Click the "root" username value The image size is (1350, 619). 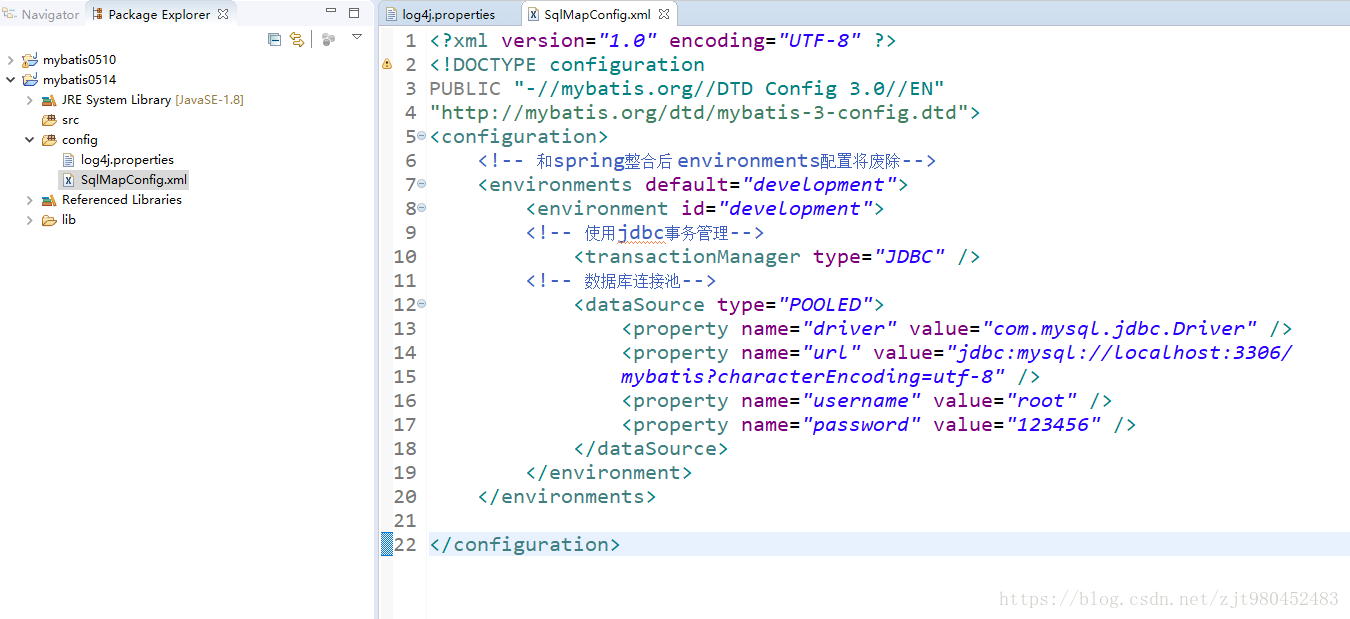(1041, 401)
